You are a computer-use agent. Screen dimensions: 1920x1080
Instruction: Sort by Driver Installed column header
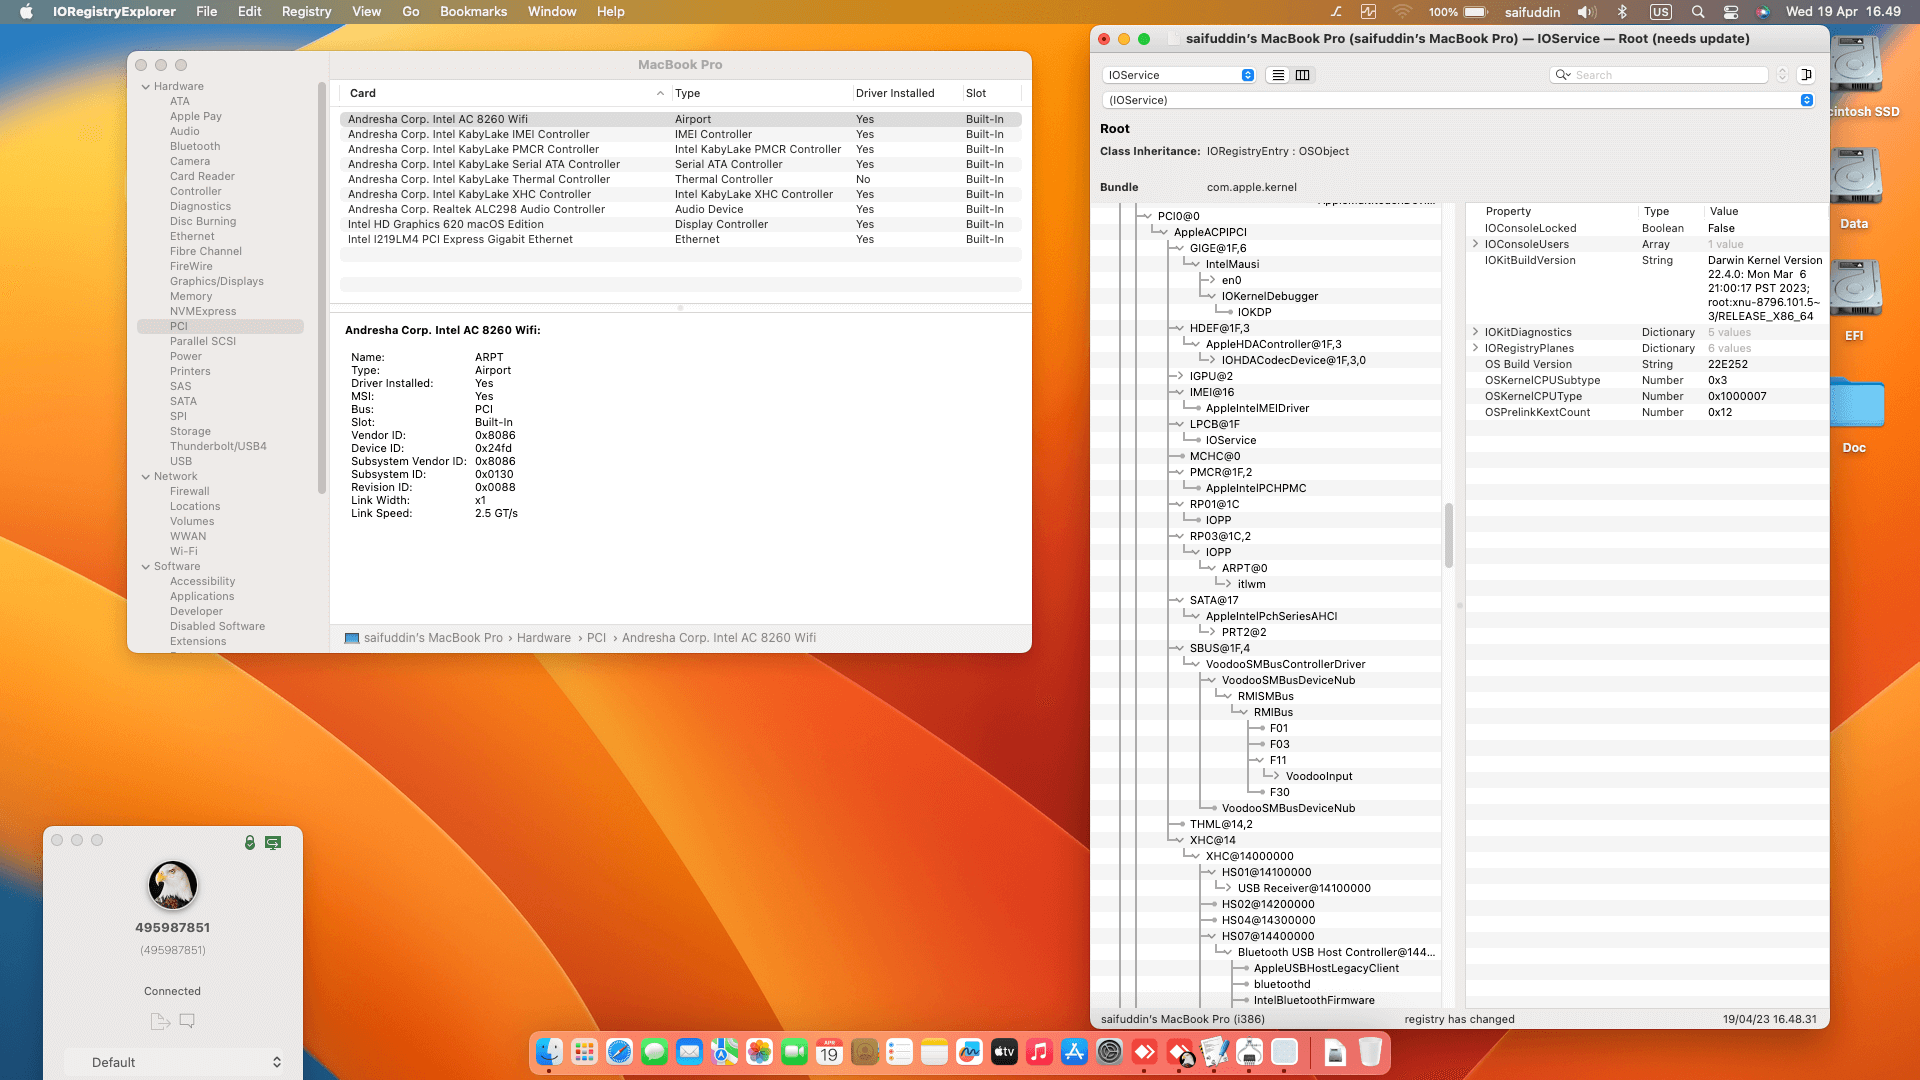click(x=895, y=93)
